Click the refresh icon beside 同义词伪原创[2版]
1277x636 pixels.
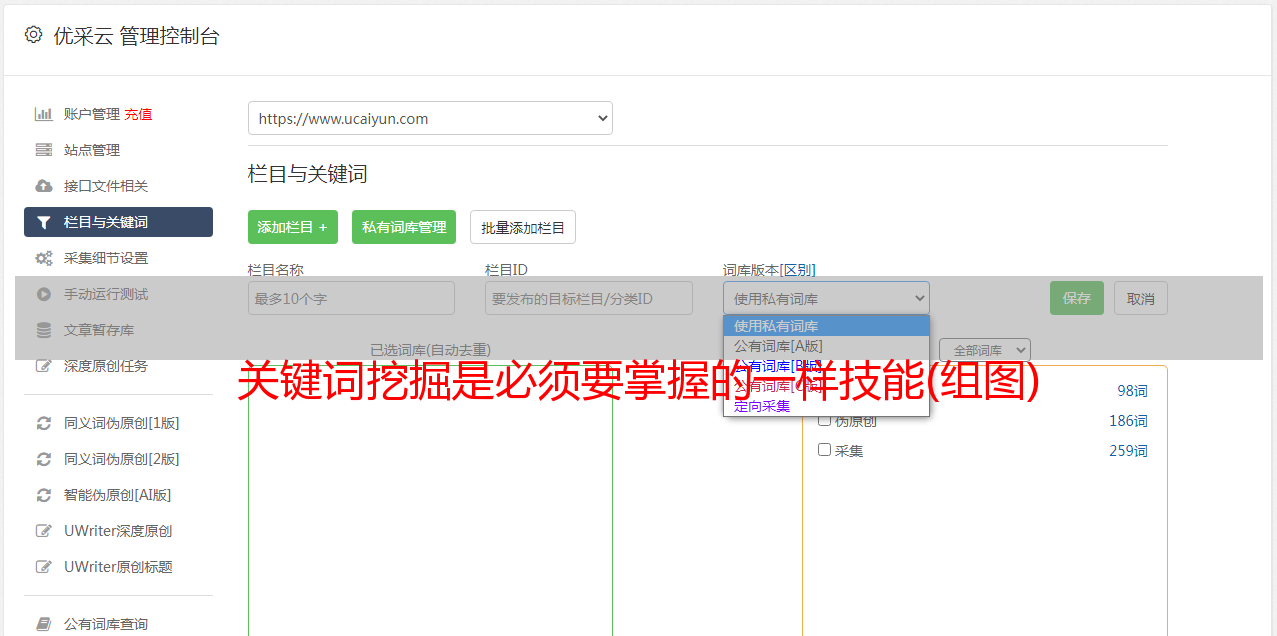[43, 459]
